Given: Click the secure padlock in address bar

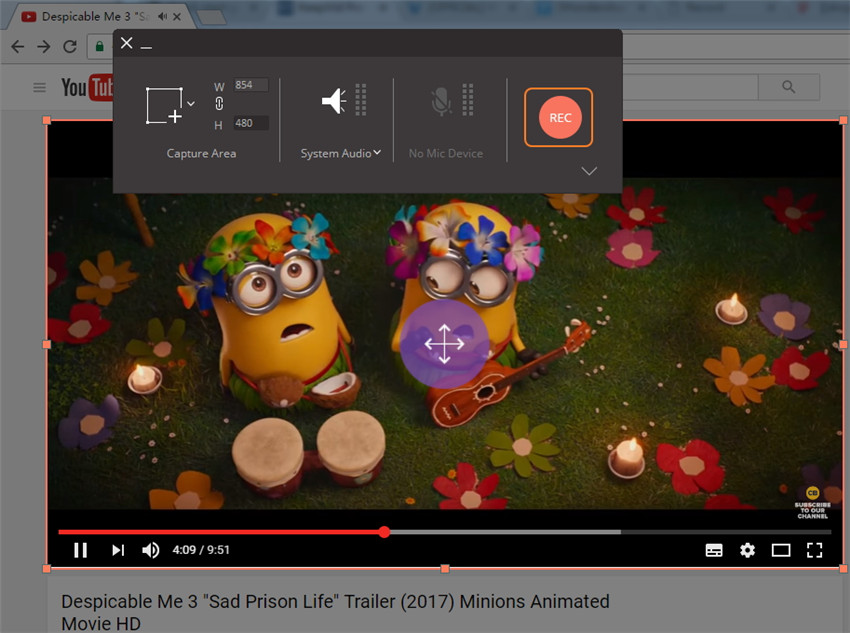Looking at the screenshot, I should pos(100,47).
